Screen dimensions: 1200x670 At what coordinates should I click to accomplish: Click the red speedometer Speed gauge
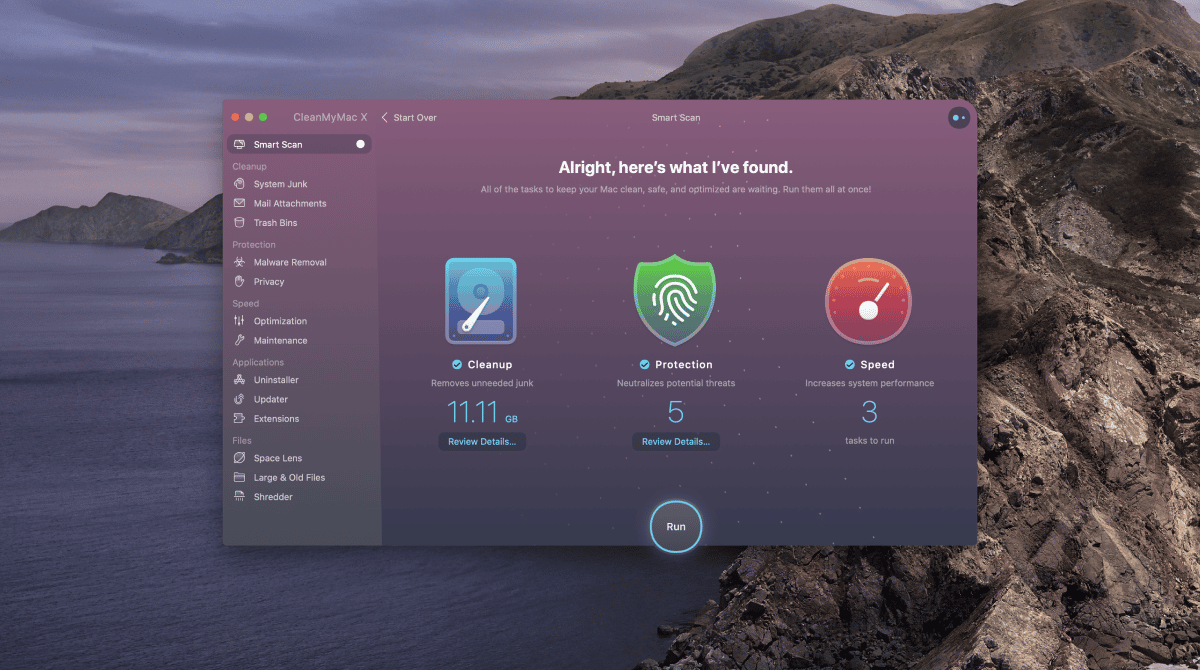(868, 301)
